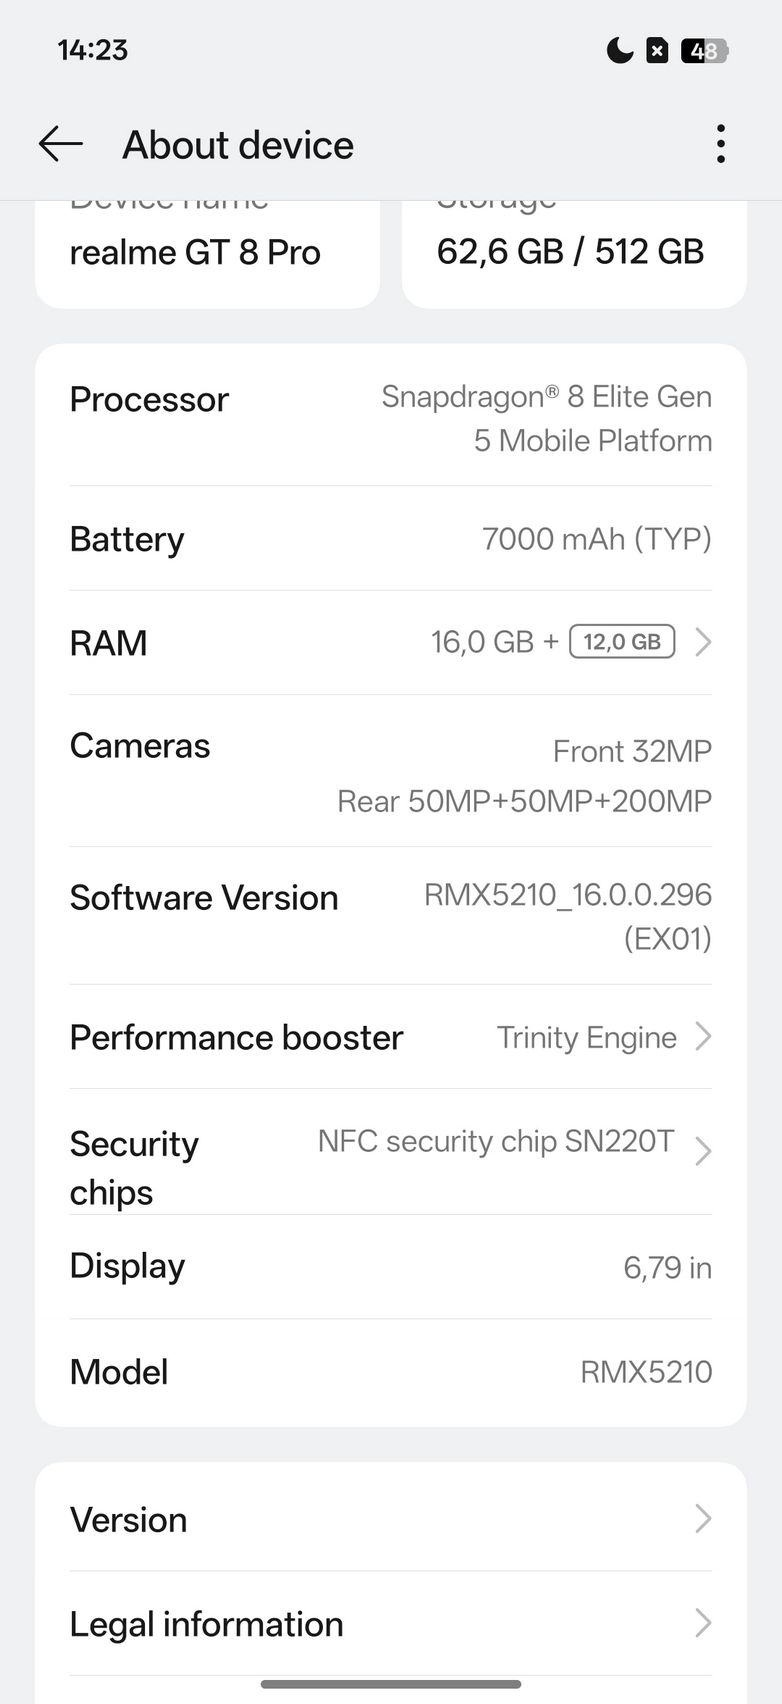Open the three-dot overflow menu

coord(720,144)
